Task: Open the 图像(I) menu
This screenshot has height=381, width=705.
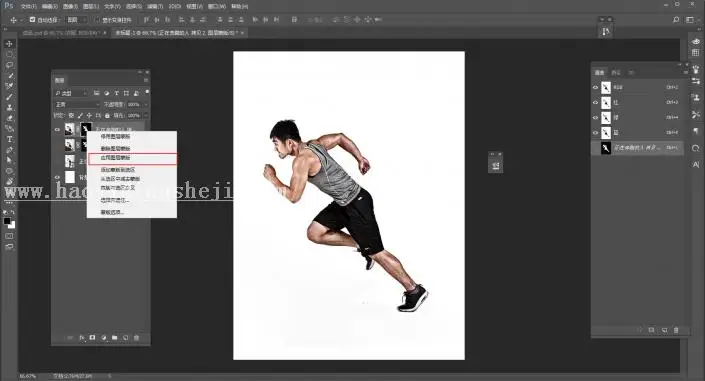Action: 70,6
